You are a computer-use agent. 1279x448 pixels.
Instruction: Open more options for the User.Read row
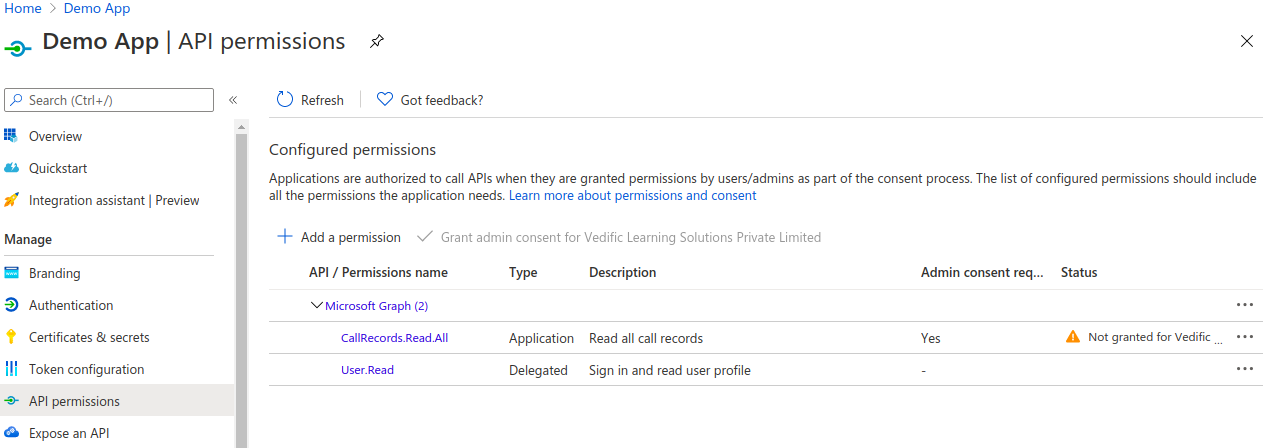pos(1245,369)
